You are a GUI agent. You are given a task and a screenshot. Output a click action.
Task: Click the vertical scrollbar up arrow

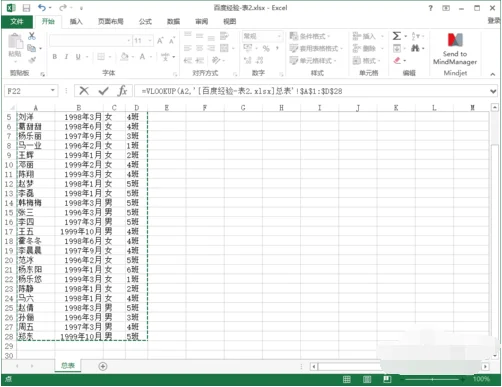pos(495,107)
